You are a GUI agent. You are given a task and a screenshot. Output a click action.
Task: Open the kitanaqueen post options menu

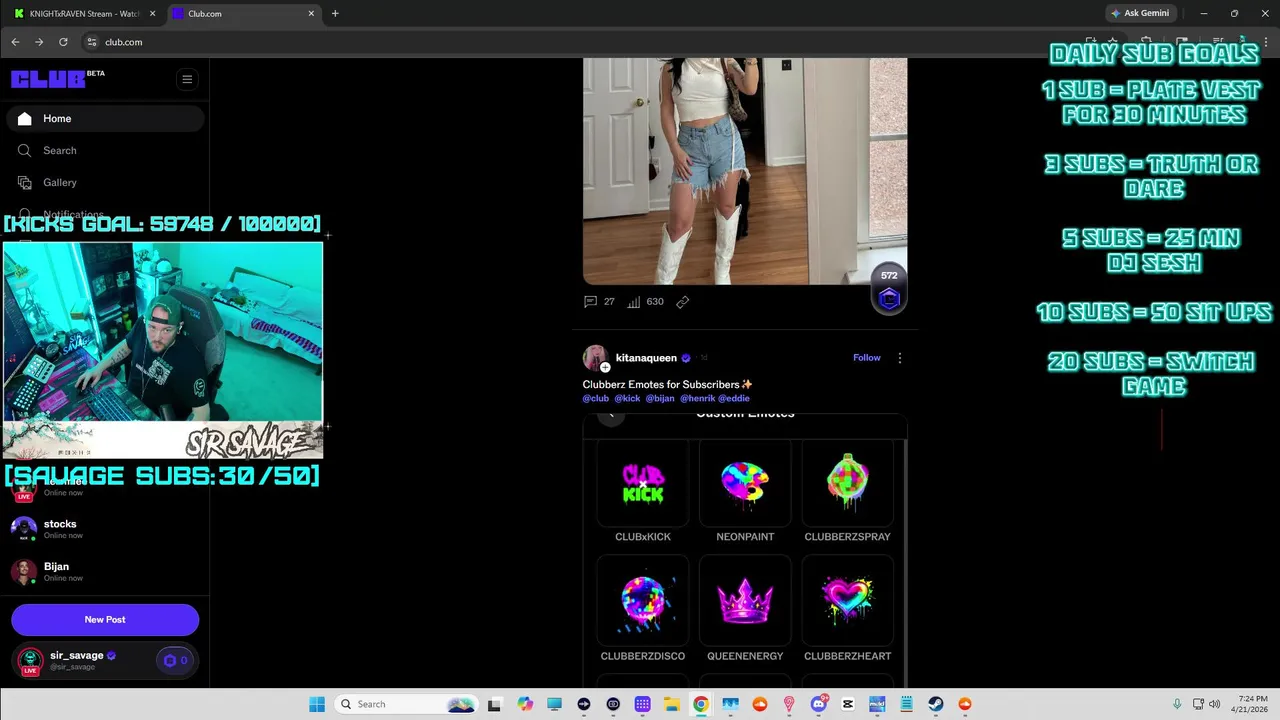[x=899, y=358]
